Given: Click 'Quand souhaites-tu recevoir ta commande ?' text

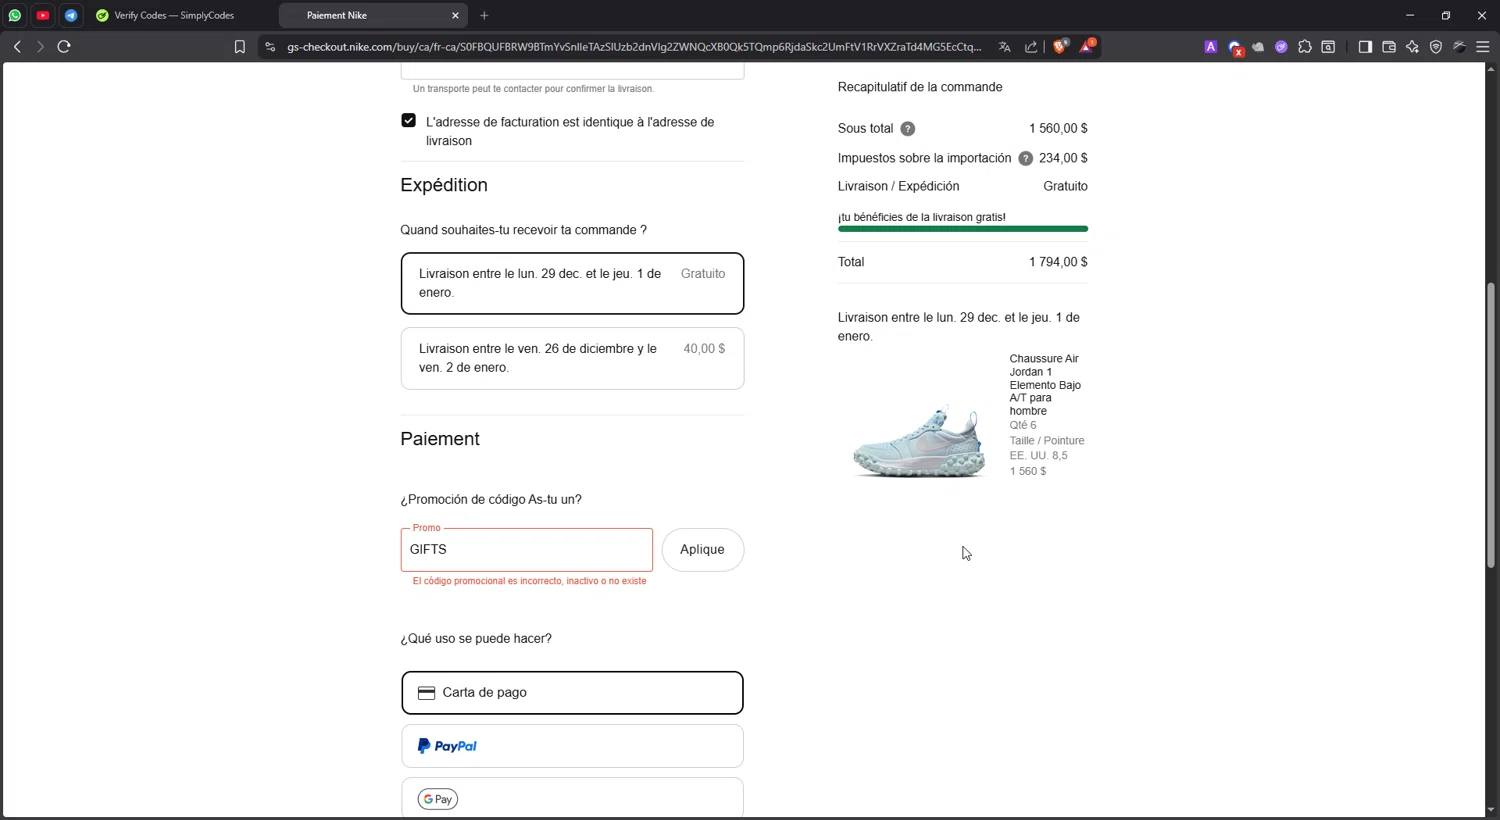Looking at the screenshot, I should point(523,230).
